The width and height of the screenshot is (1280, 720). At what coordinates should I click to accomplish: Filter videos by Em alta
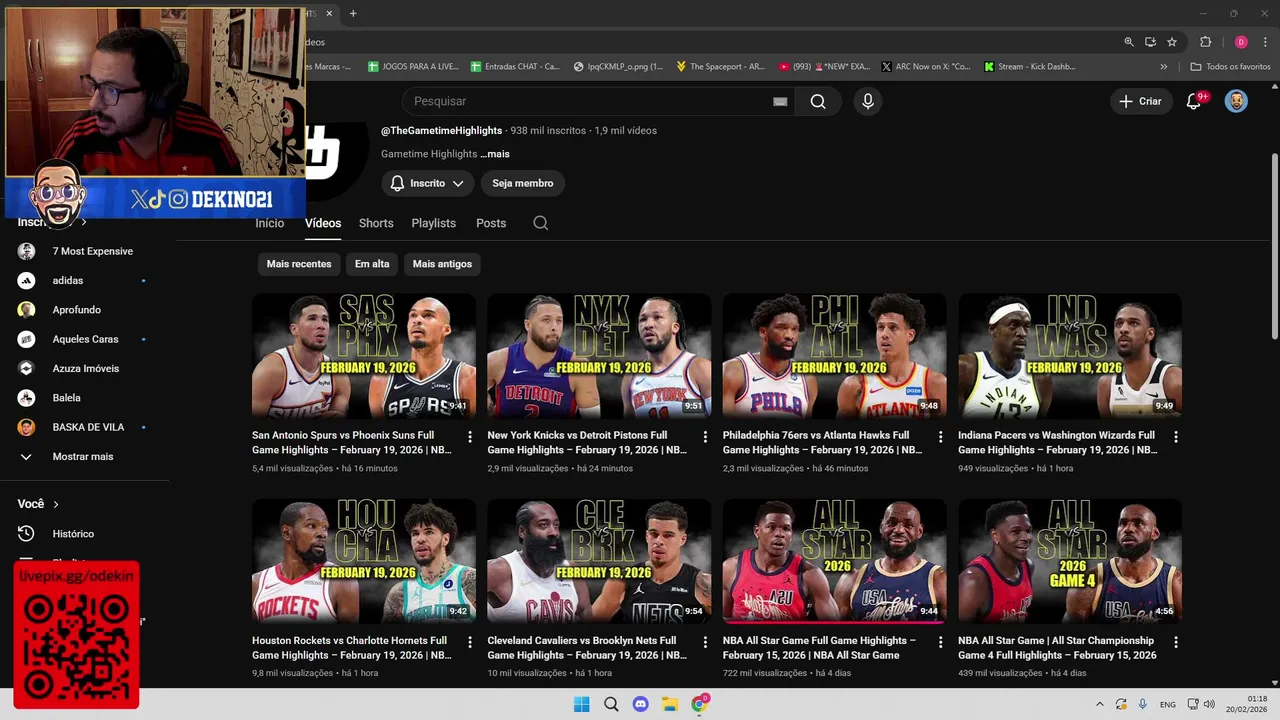(372, 264)
